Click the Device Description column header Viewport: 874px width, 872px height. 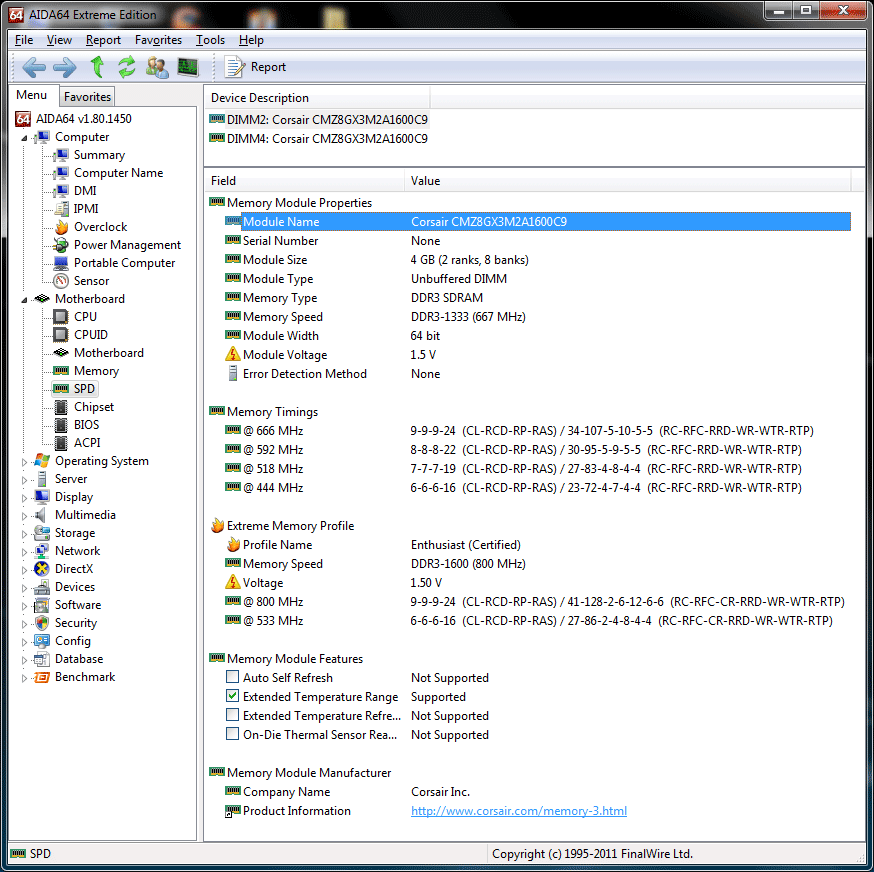click(317, 98)
